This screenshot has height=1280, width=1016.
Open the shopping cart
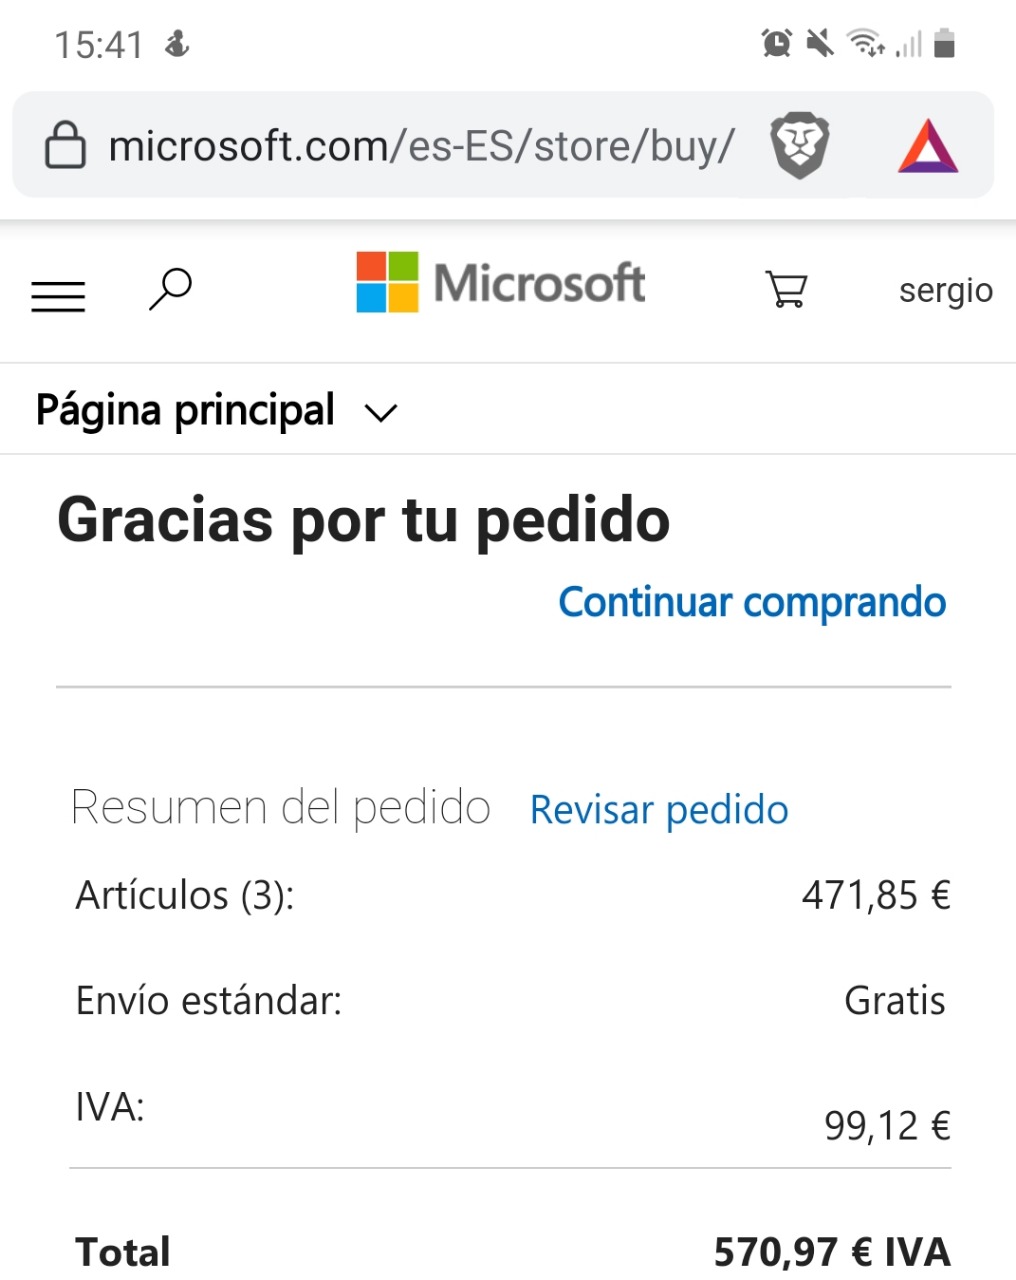tap(786, 289)
